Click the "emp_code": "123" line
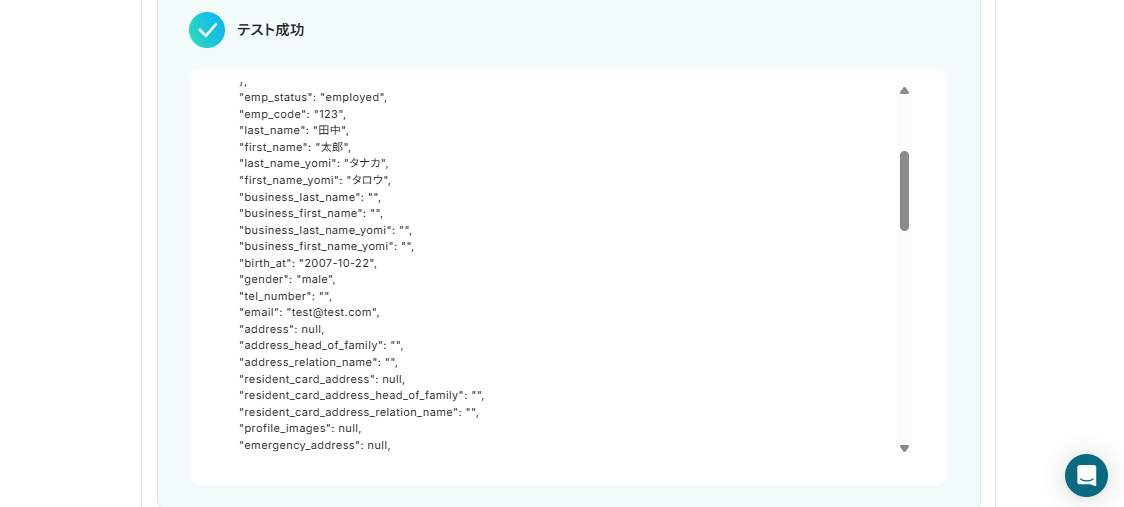 pos(292,114)
